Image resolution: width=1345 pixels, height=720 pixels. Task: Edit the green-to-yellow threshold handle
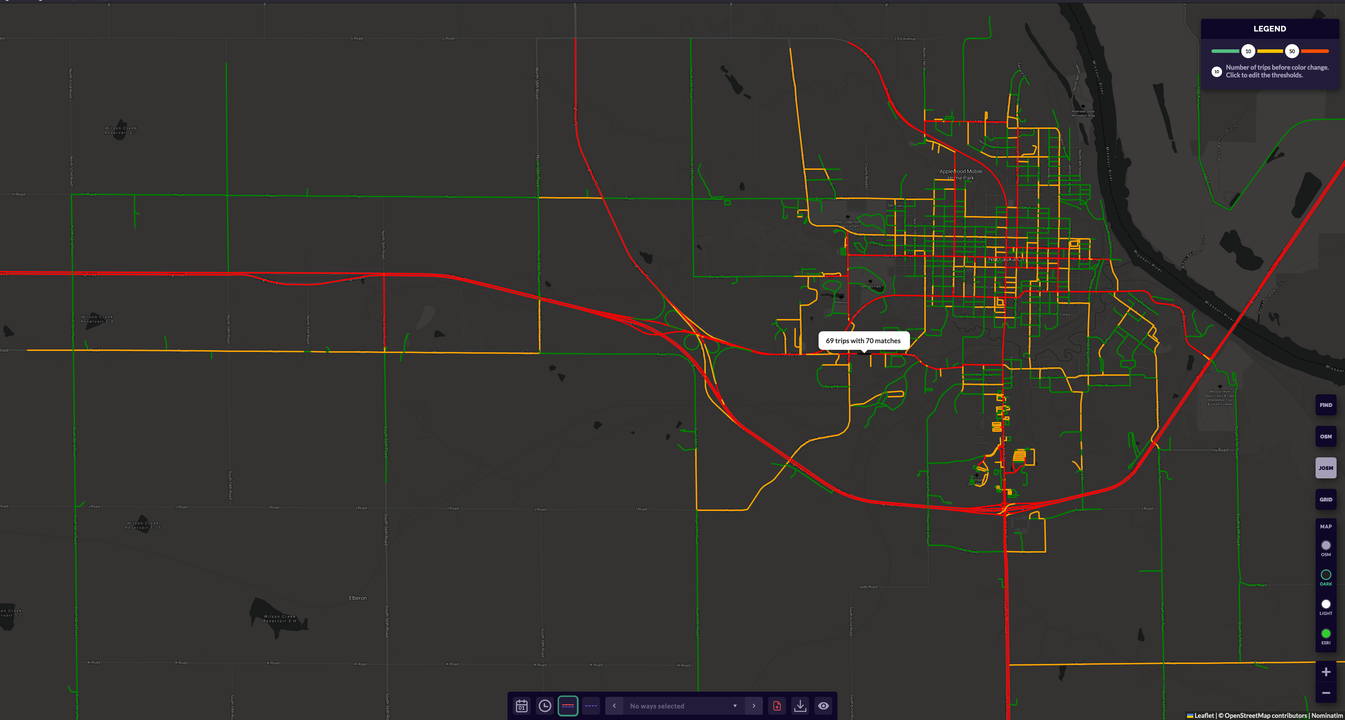coord(1248,51)
